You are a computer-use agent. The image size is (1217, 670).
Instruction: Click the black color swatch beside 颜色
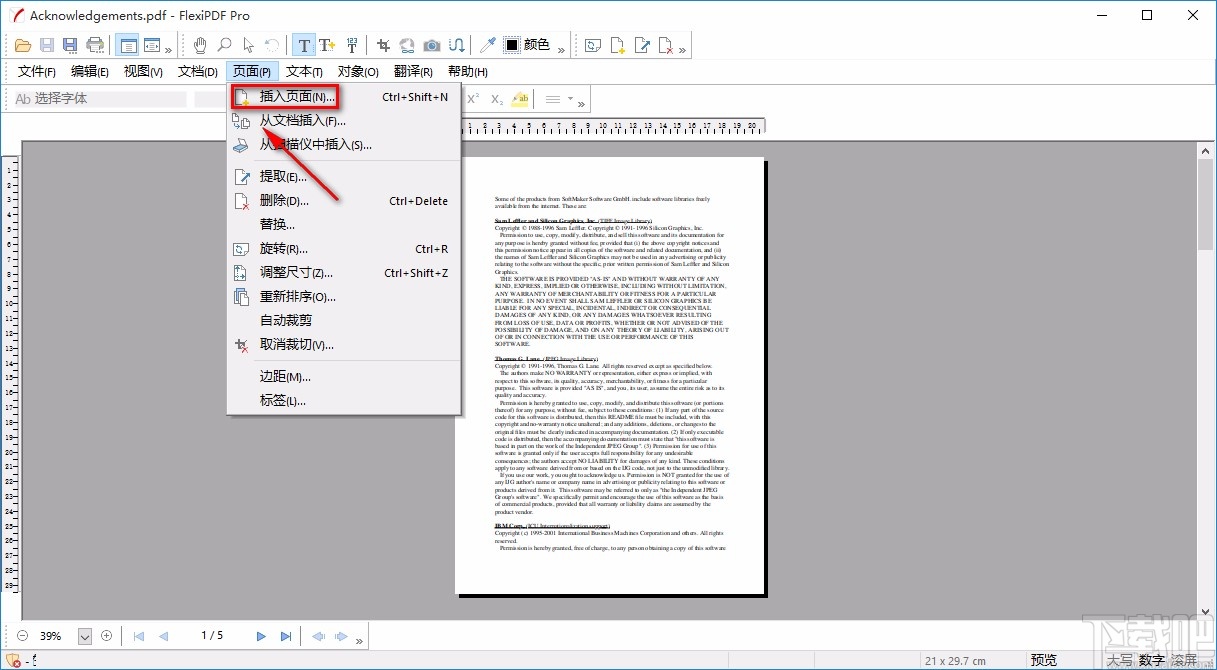tap(513, 45)
